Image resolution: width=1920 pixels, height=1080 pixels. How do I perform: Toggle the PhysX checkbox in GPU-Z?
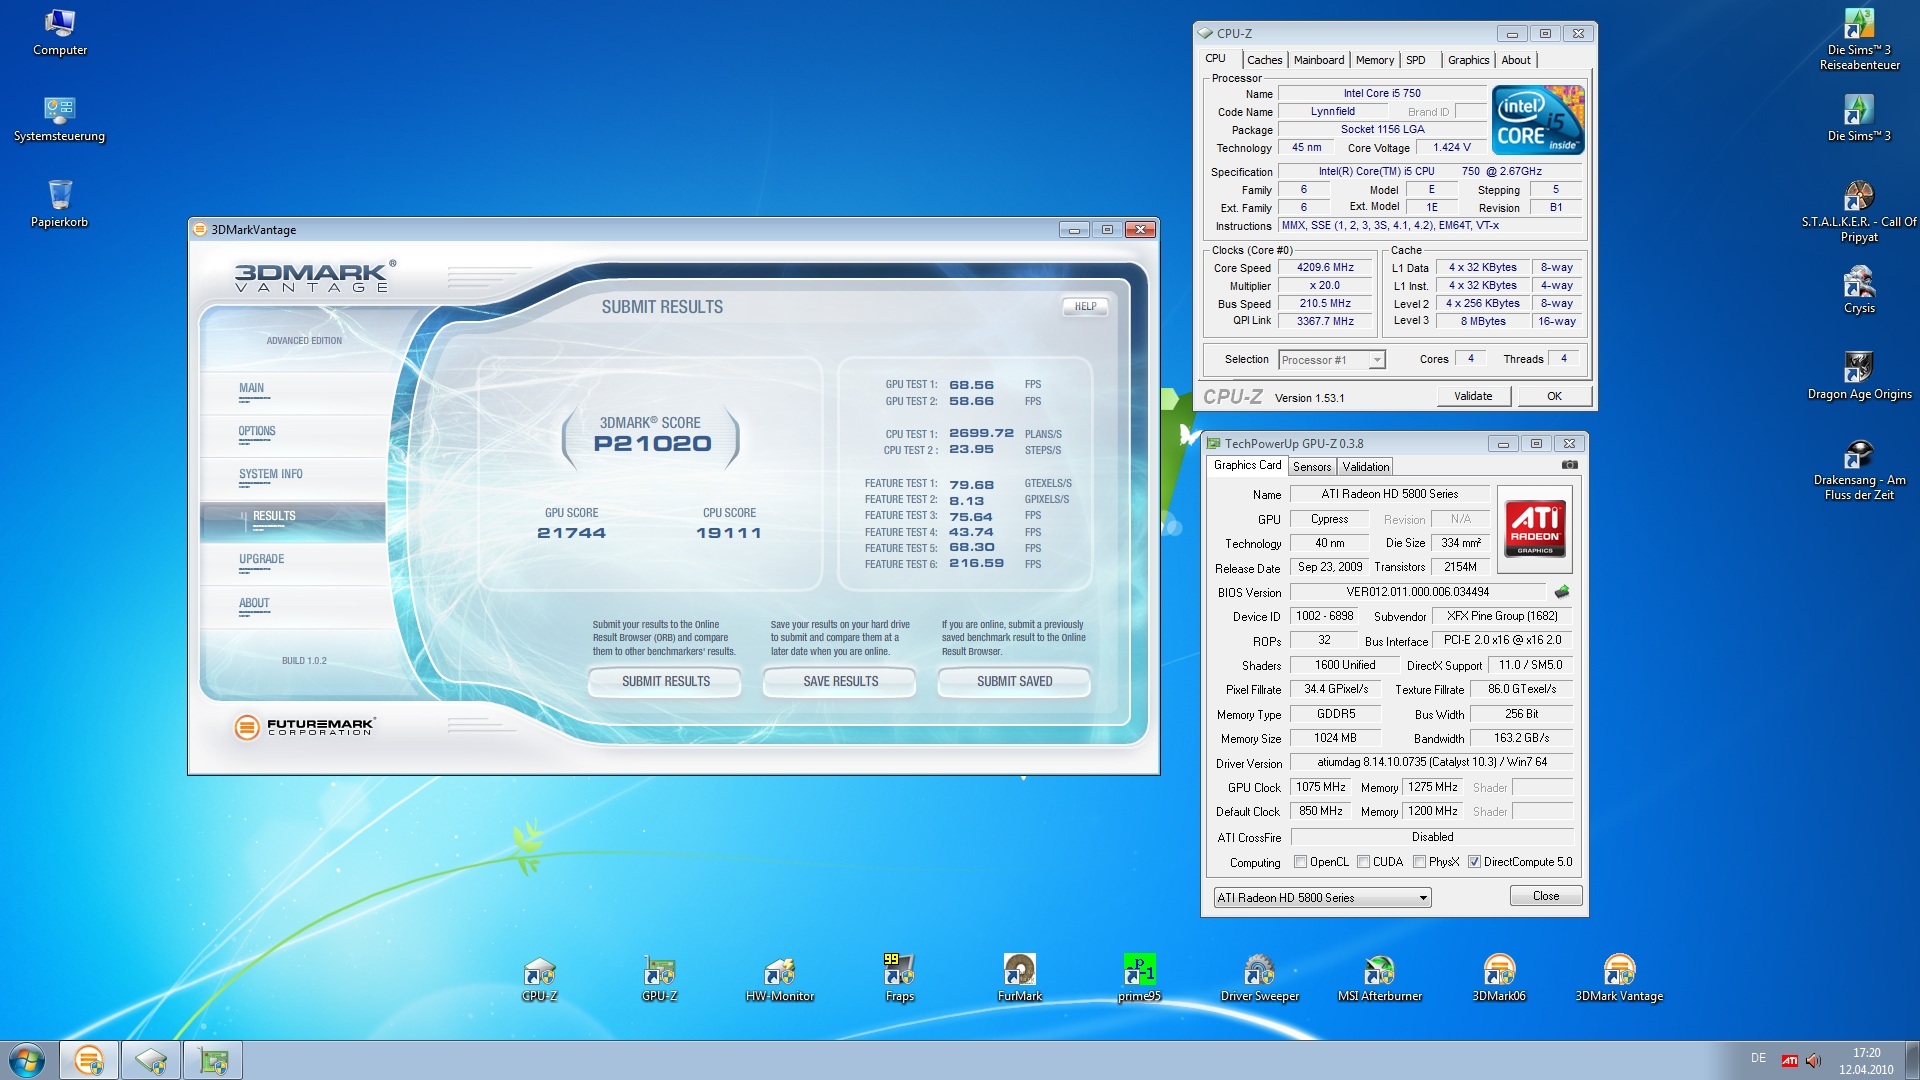point(1419,862)
